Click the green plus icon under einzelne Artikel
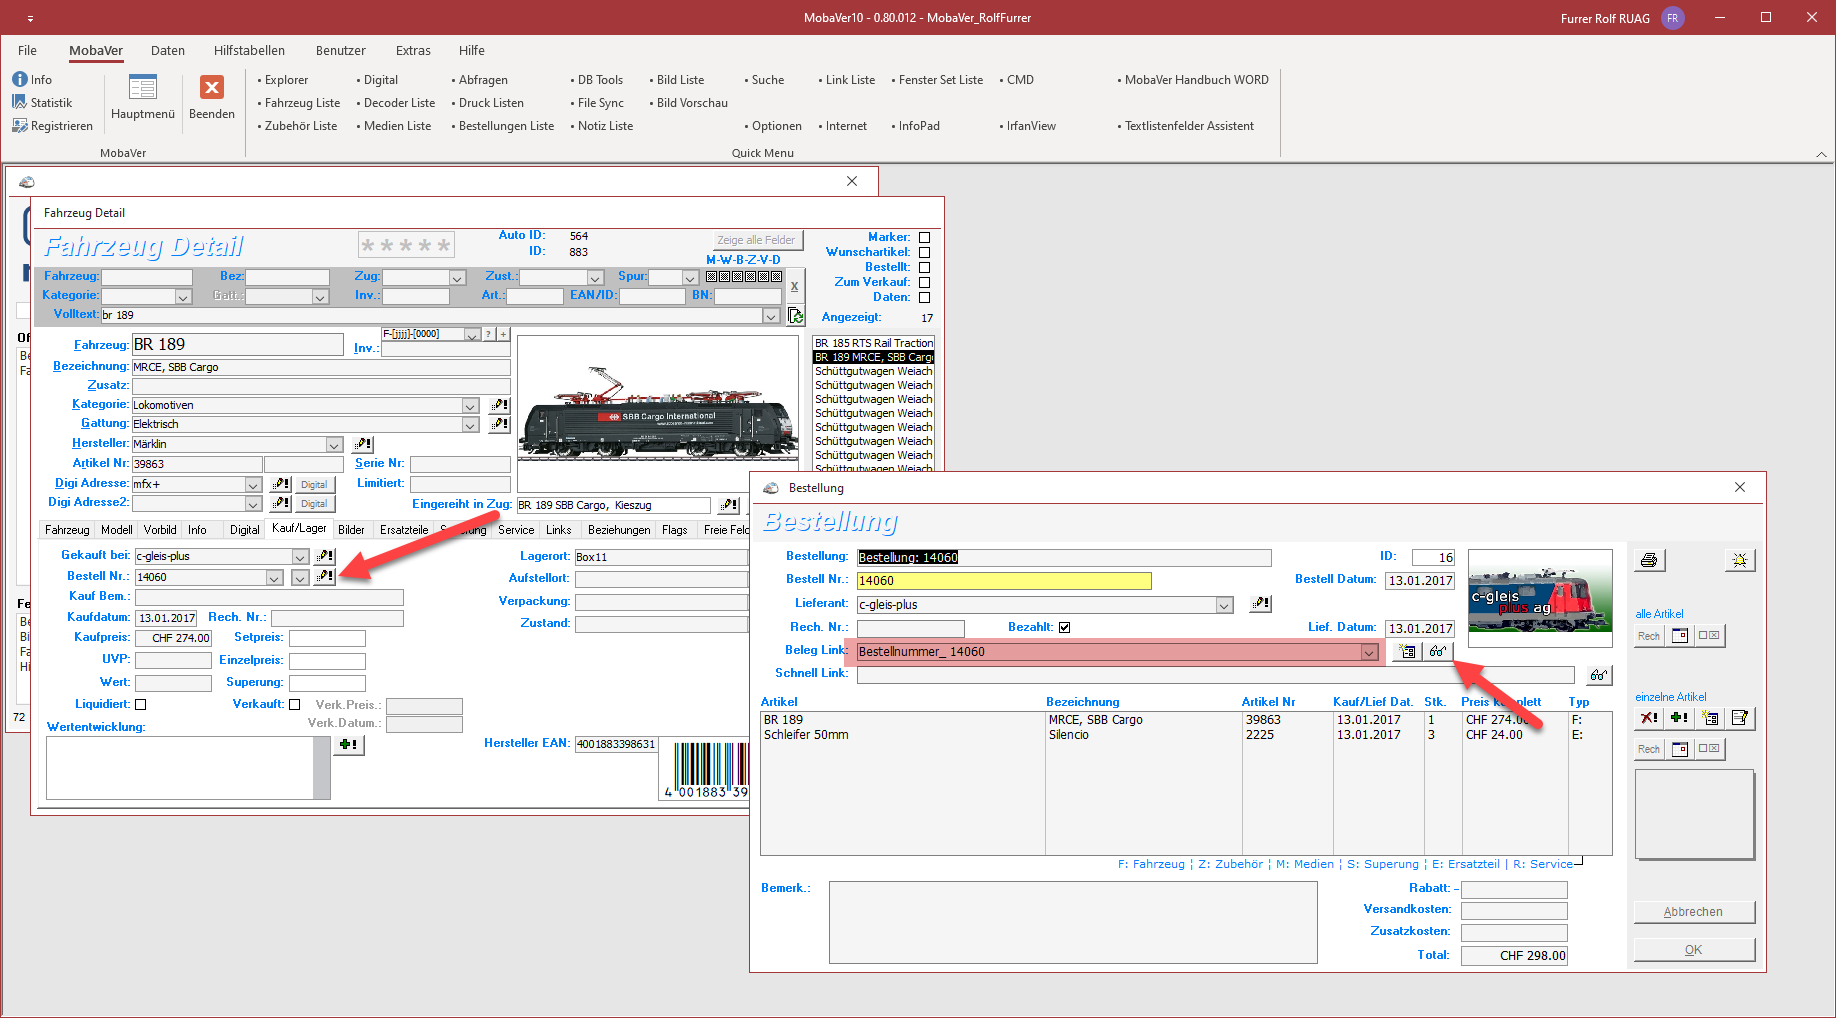The image size is (1836, 1018). tap(1679, 718)
